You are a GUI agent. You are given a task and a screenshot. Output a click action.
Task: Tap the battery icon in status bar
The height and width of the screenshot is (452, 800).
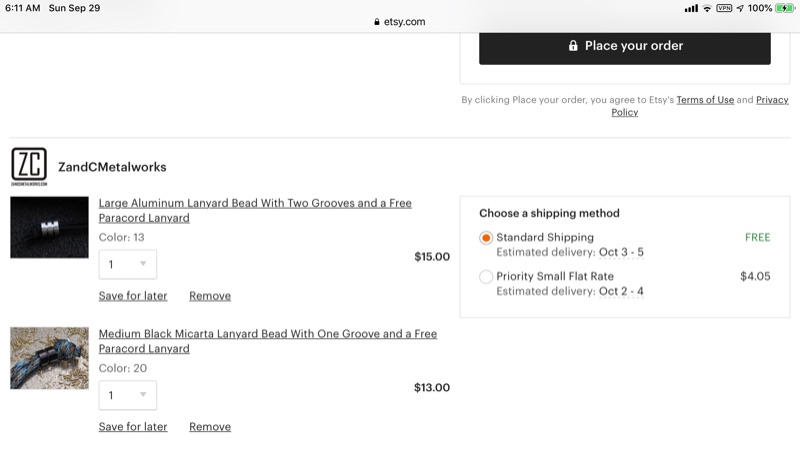click(x=784, y=8)
